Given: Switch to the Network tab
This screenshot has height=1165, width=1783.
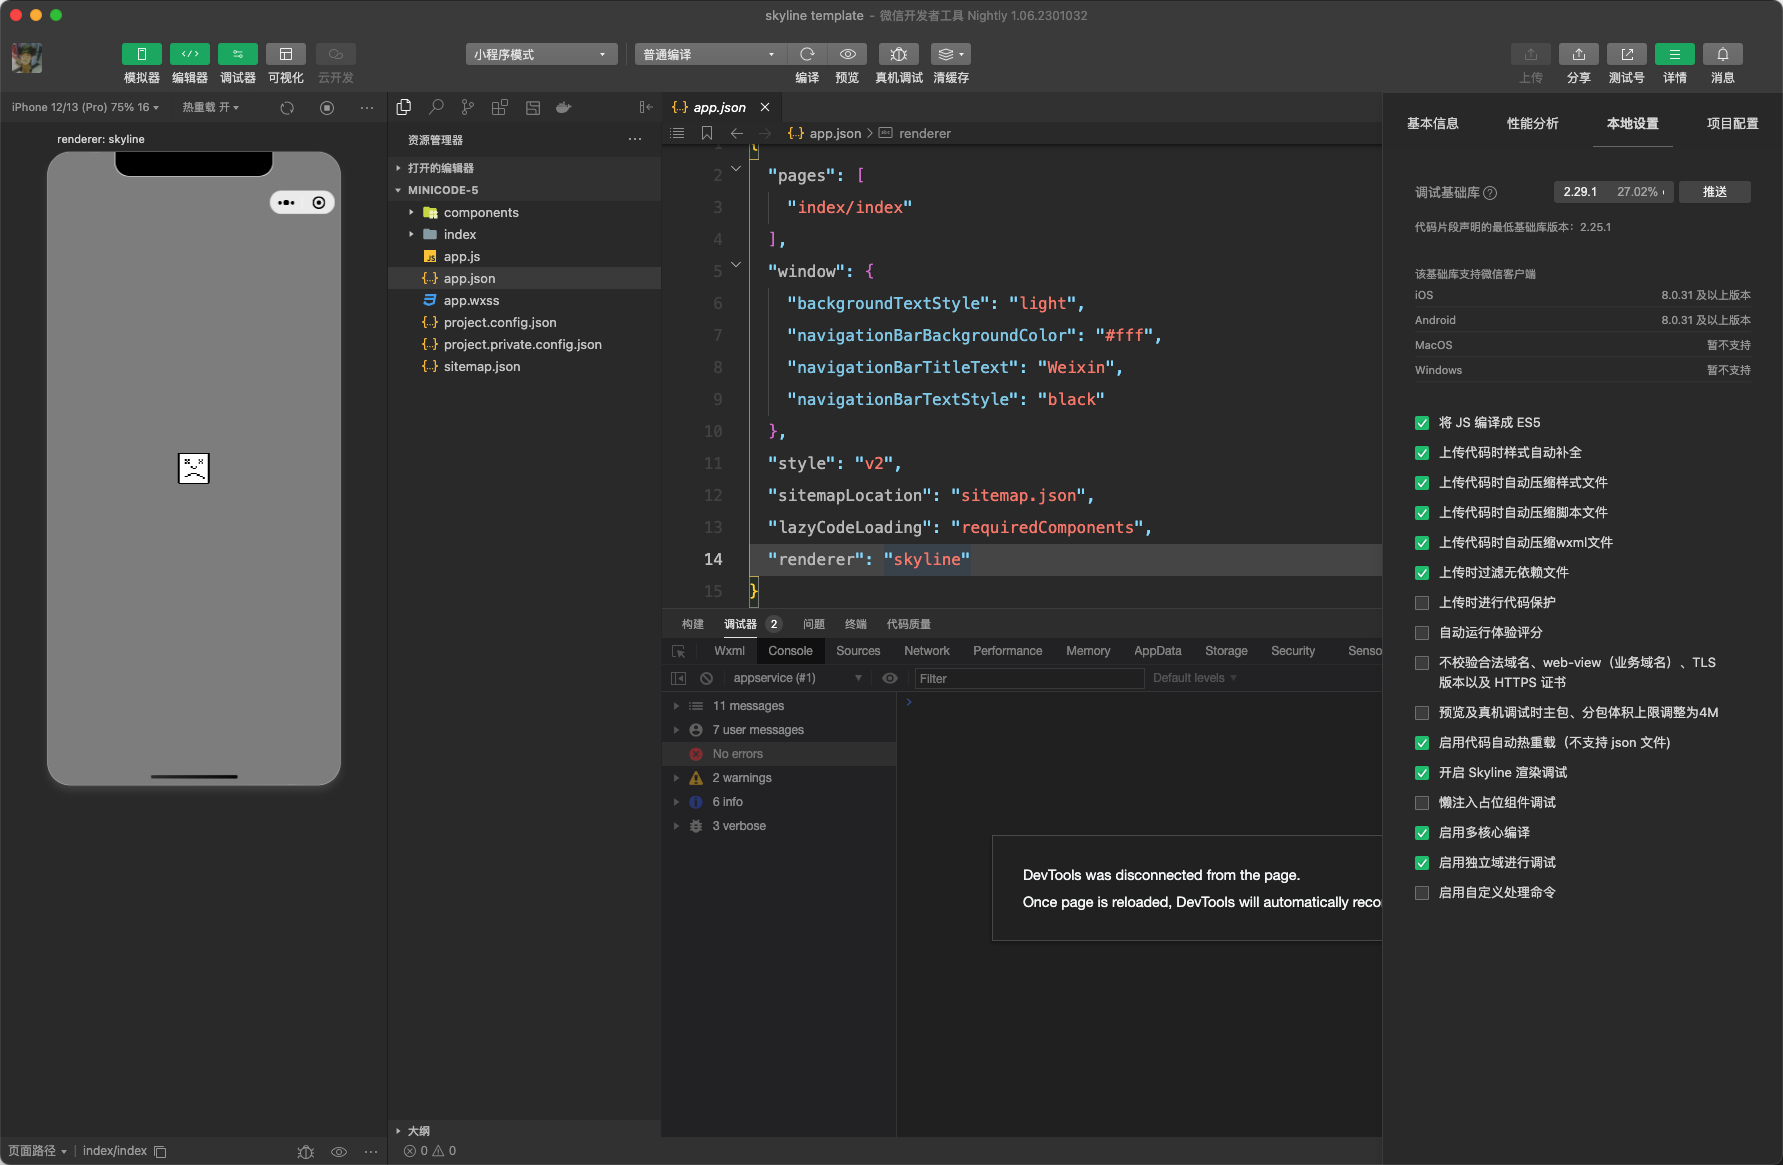Looking at the screenshot, I should point(926,651).
